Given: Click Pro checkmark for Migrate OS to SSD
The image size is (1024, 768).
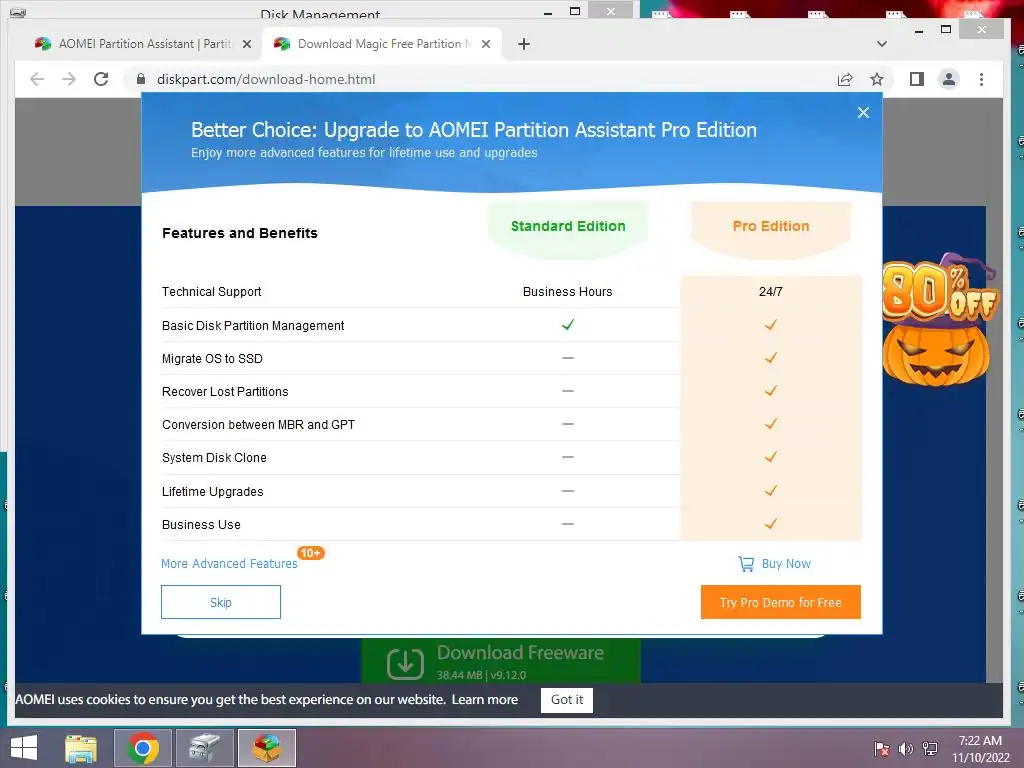Looking at the screenshot, I should click(771, 358).
